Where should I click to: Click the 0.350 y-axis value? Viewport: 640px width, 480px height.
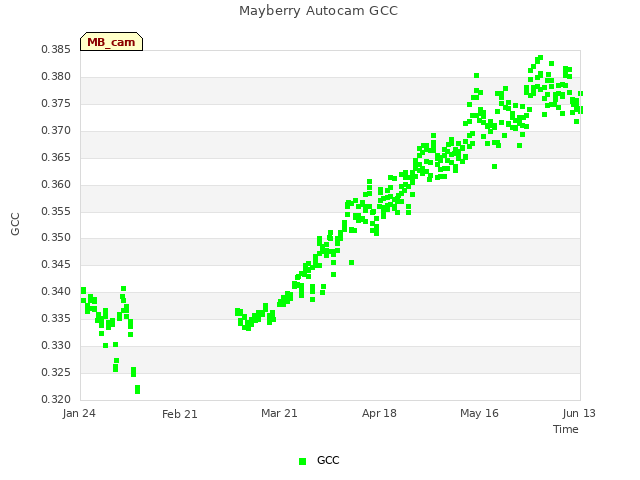[56, 238]
